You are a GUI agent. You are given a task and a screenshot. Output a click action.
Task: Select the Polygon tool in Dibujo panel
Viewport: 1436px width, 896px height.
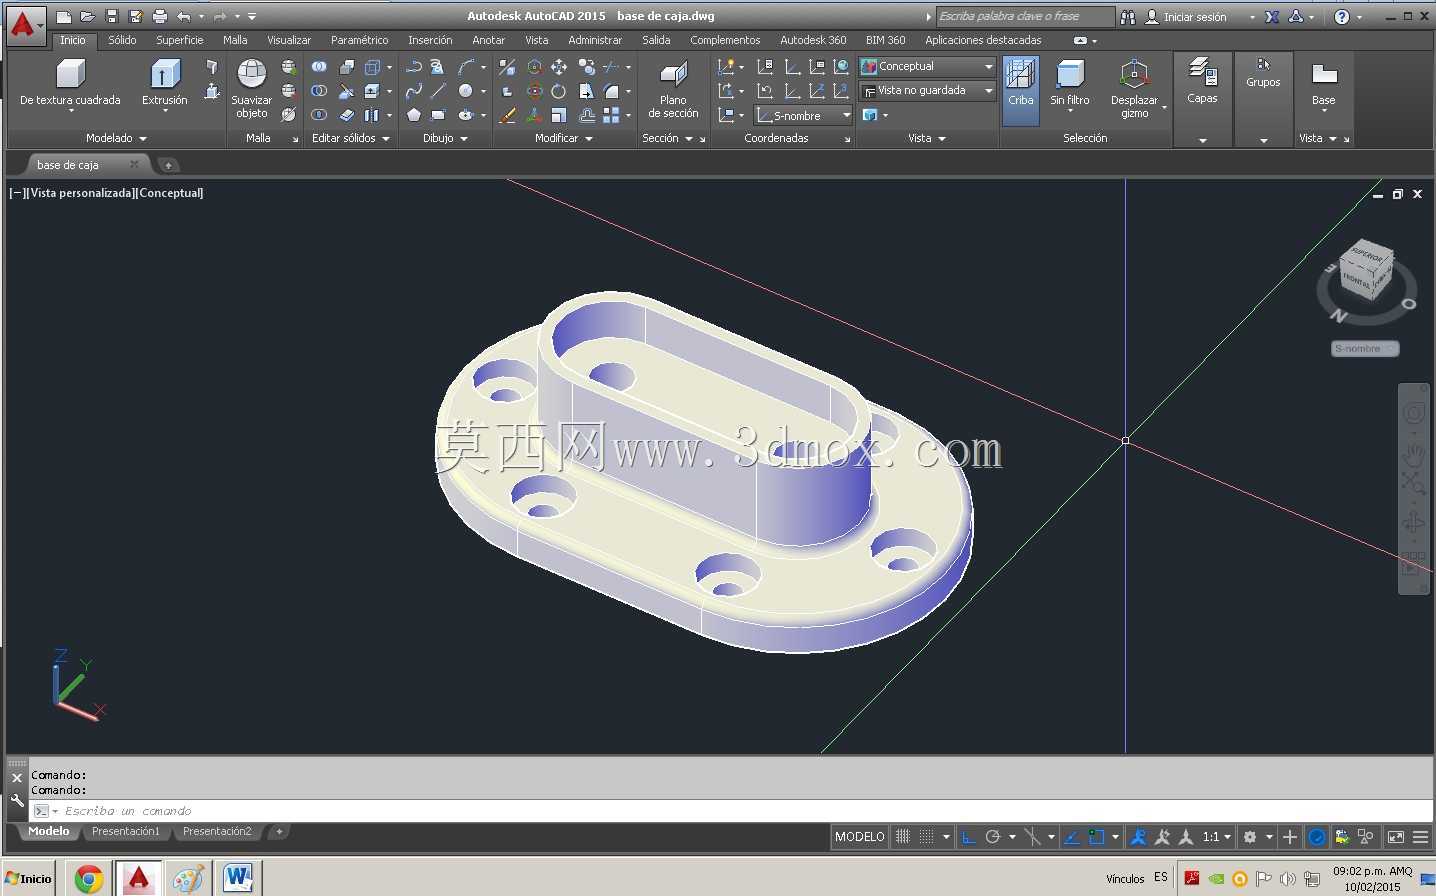[414, 115]
